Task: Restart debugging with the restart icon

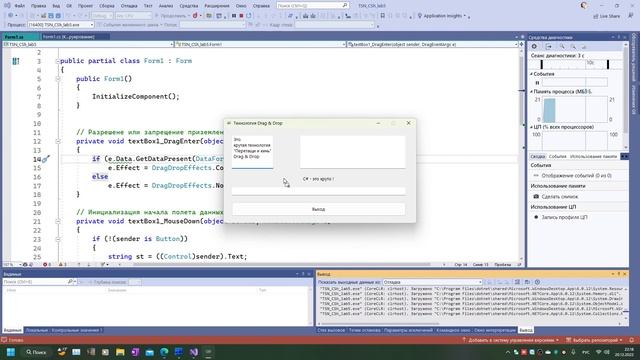Action: (249, 16)
